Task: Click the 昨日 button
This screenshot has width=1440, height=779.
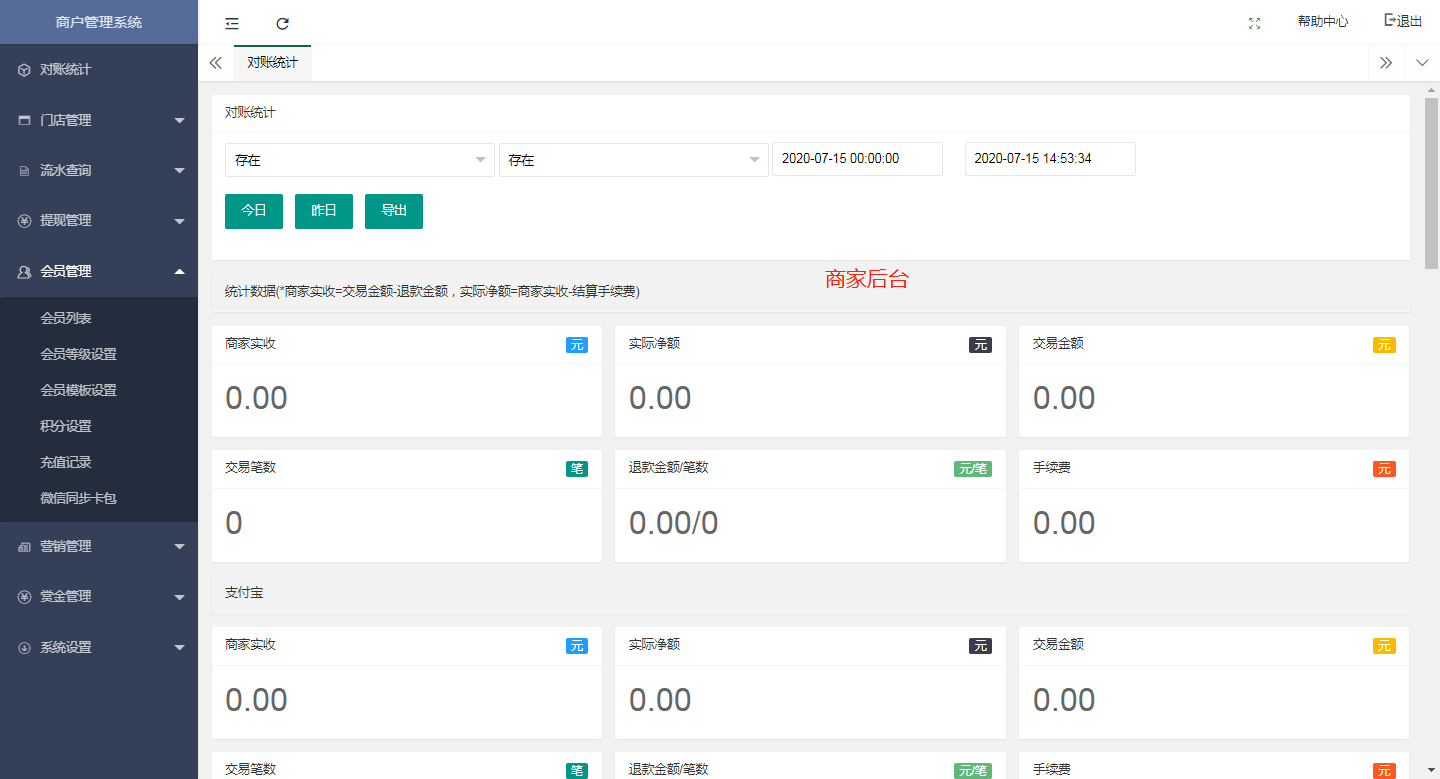Action: tap(324, 211)
